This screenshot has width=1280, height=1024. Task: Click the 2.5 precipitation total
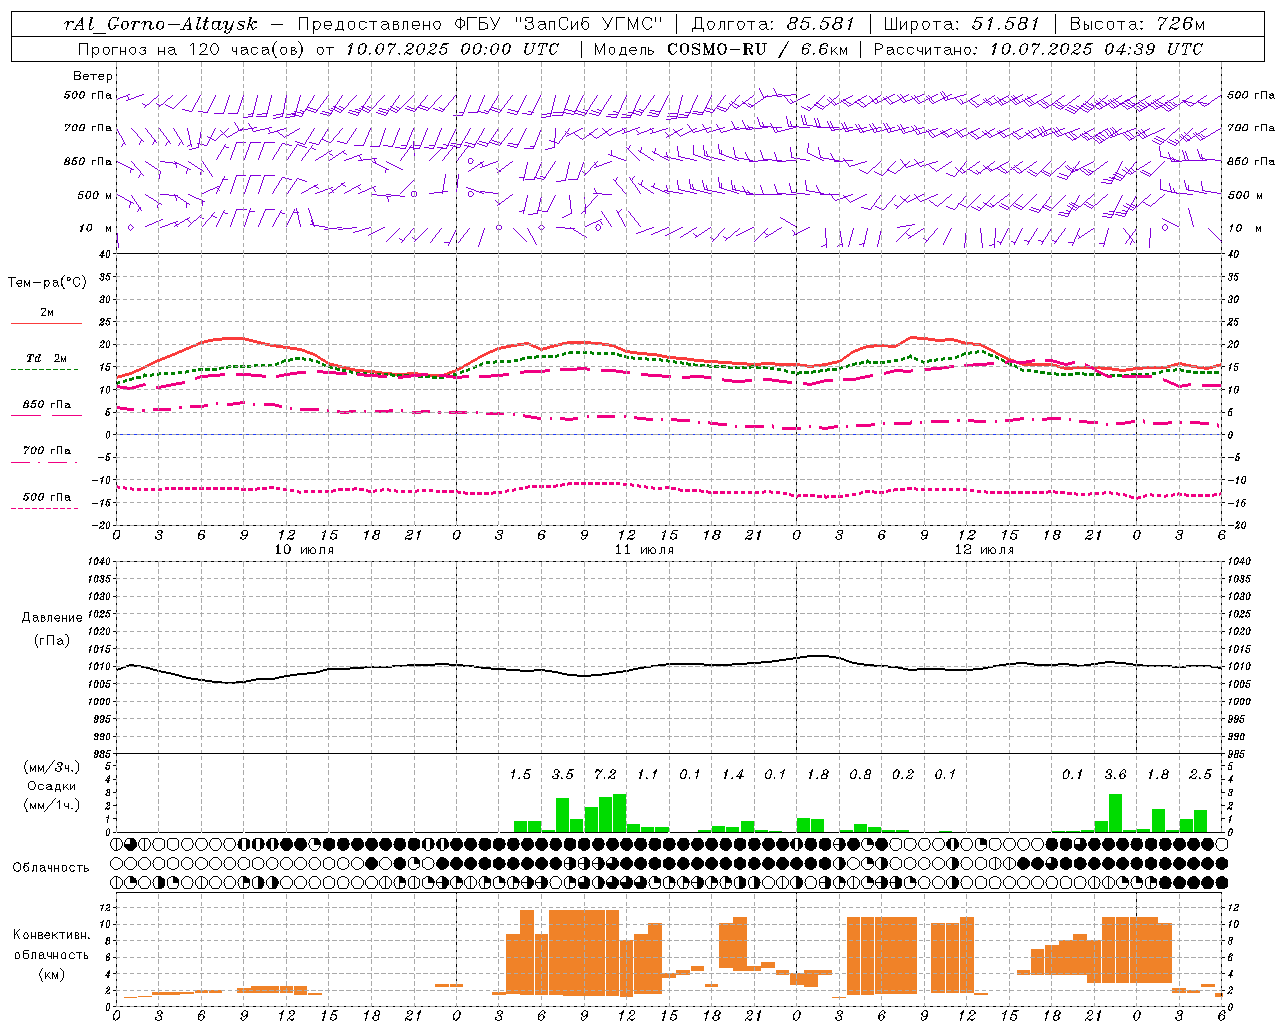click(1200, 775)
